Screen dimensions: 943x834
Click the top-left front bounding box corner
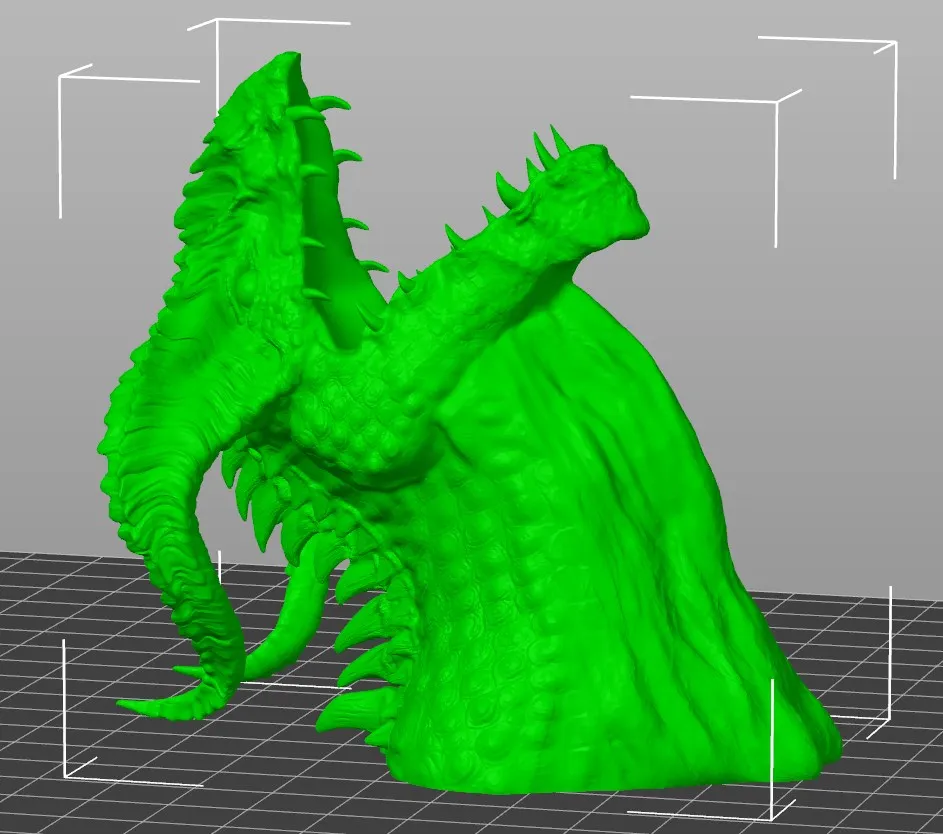(x=61, y=77)
